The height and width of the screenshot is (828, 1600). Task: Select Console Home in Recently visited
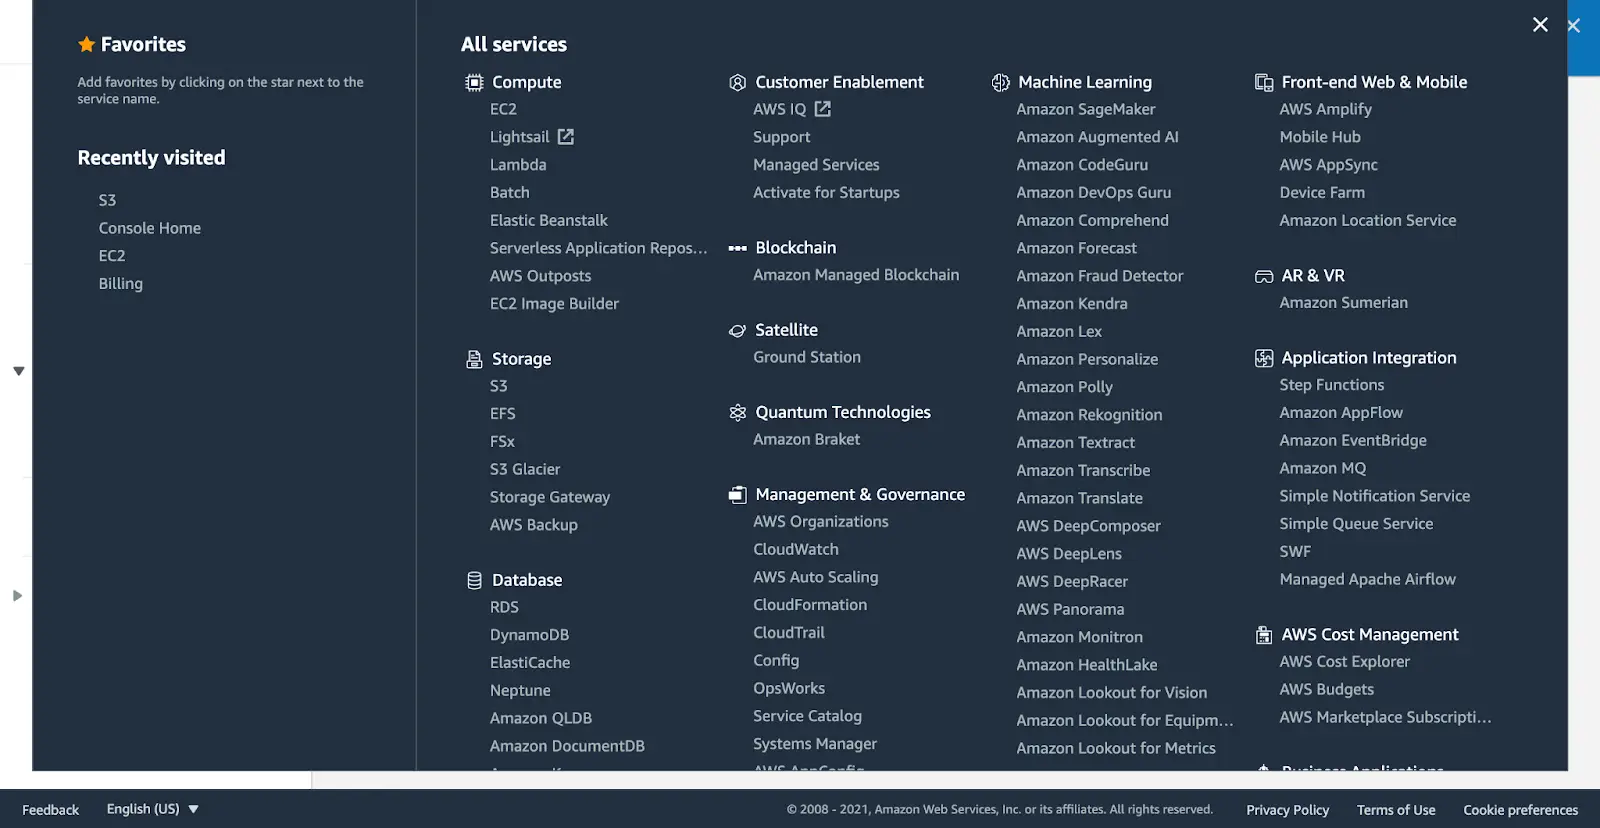tap(150, 228)
